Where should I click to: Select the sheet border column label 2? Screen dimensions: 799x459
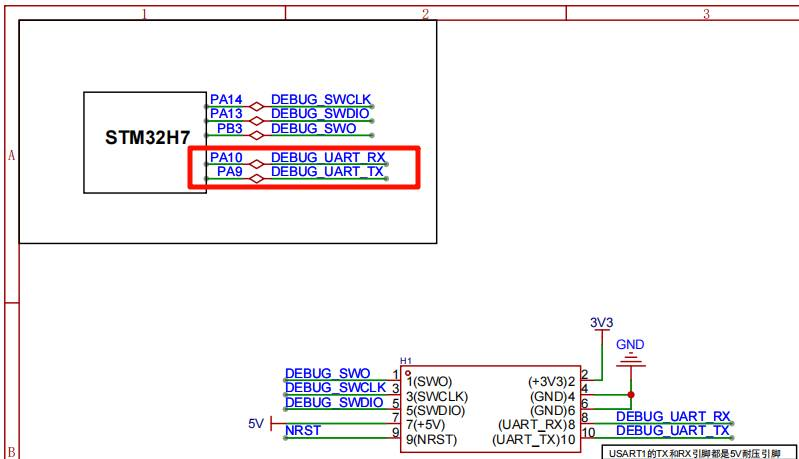(x=425, y=14)
